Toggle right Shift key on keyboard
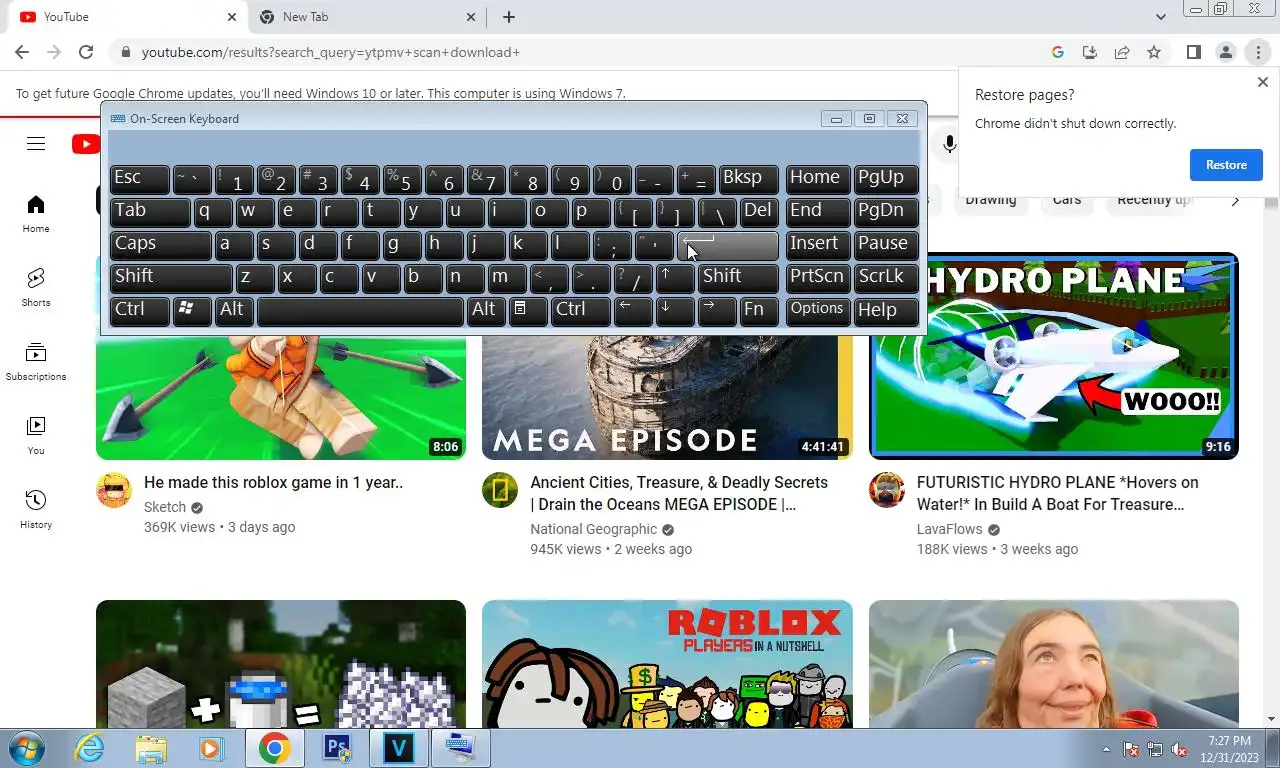 [738, 278]
